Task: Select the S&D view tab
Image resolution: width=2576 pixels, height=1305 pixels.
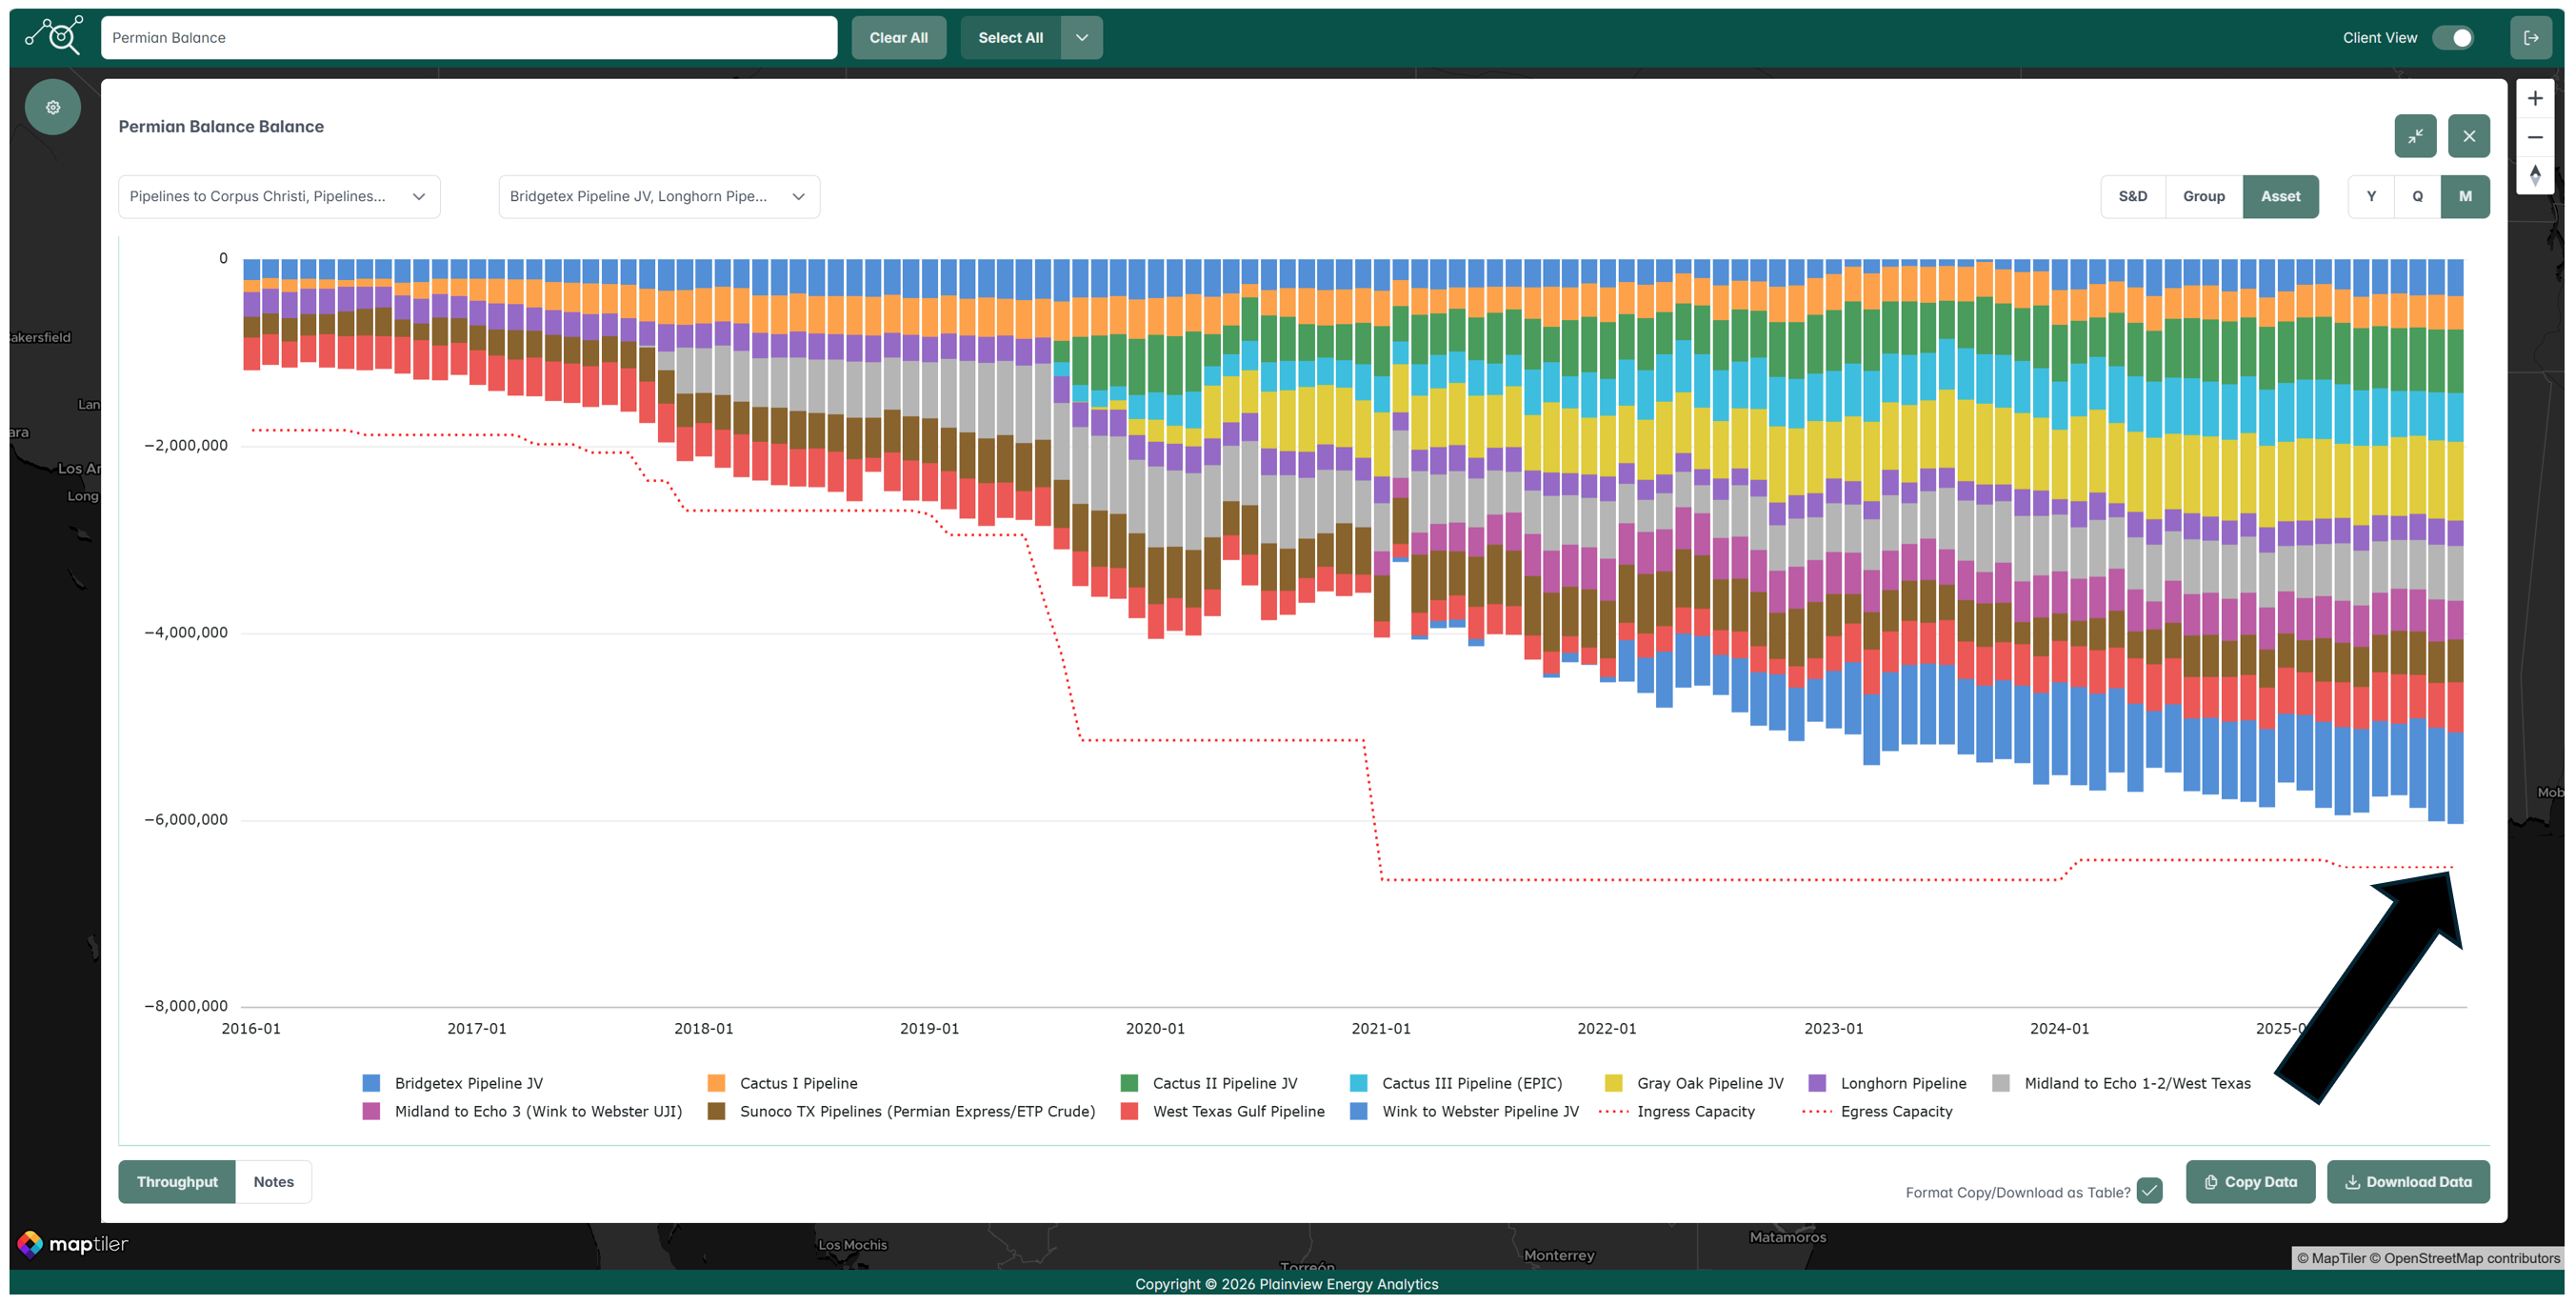Action: point(2132,196)
